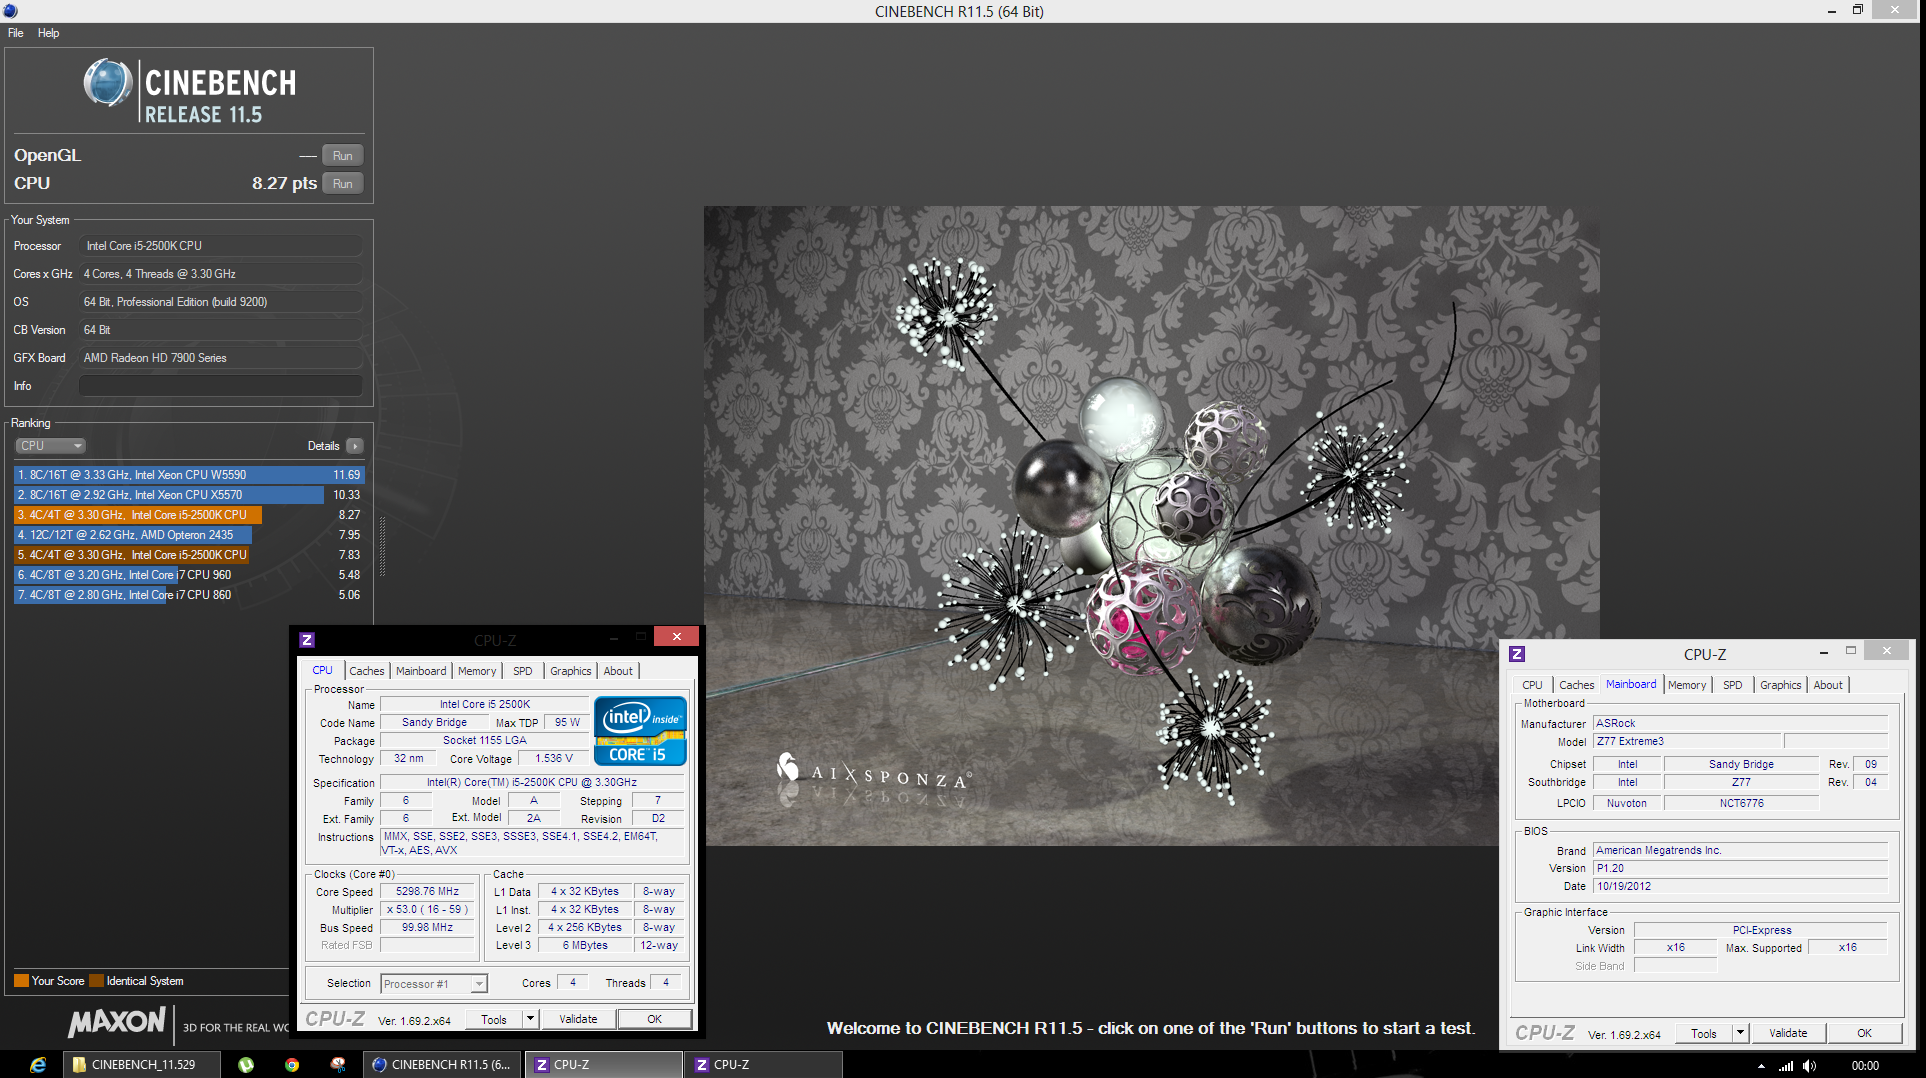1926x1078 pixels.
Task: Switch to Caches tab in right CPU-Z
Action: [1576, 685]
